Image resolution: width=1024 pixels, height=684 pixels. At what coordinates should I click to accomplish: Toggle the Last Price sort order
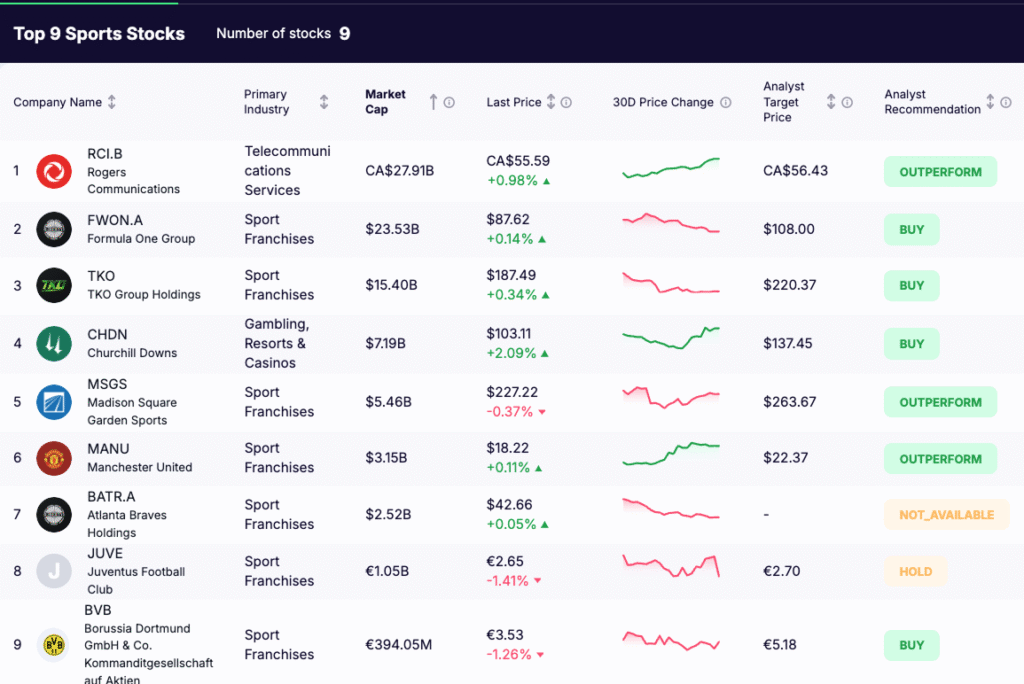[551, 101]
